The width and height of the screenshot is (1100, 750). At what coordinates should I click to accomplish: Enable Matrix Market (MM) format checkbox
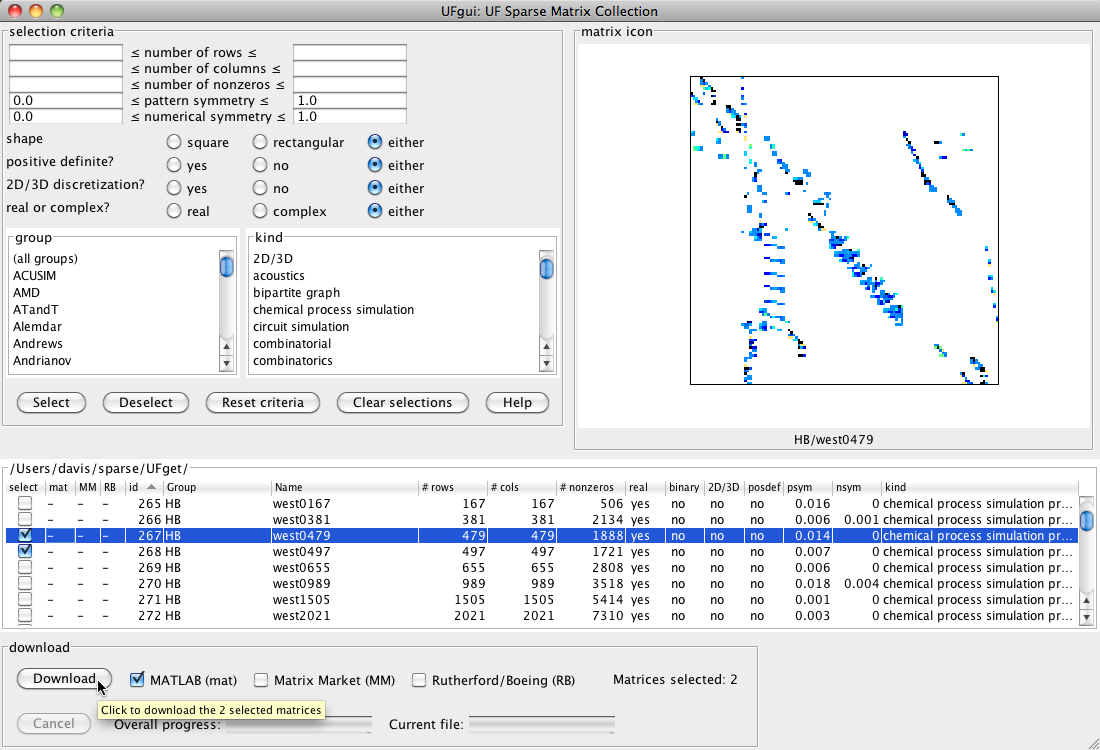coord(261,680)
